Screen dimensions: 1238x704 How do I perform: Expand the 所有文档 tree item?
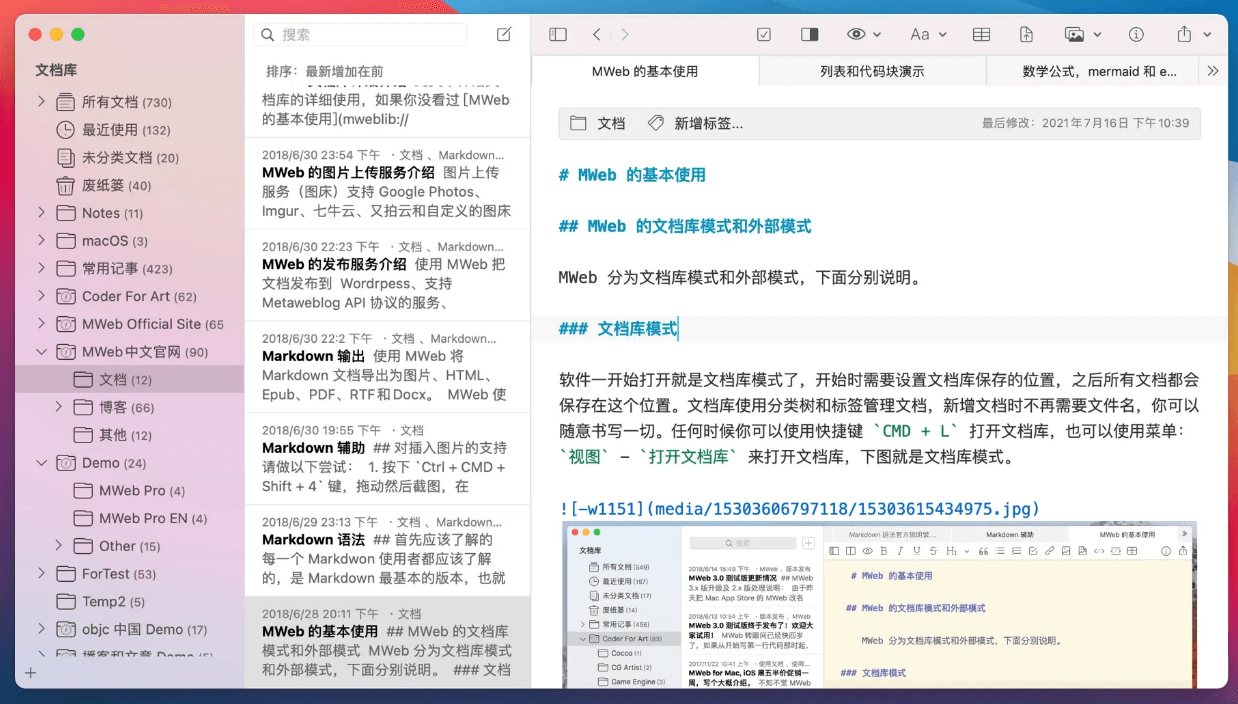[41, 102]
